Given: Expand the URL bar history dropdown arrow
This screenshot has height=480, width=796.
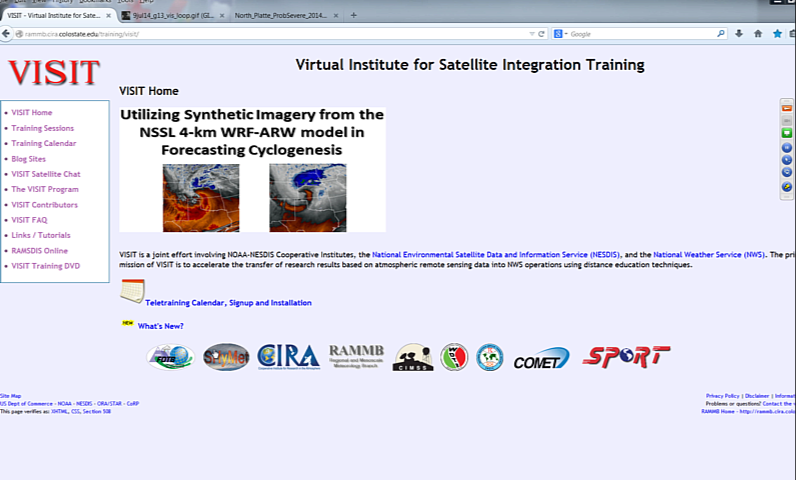Looking at the screenshot, I should (x=531, y=33).
